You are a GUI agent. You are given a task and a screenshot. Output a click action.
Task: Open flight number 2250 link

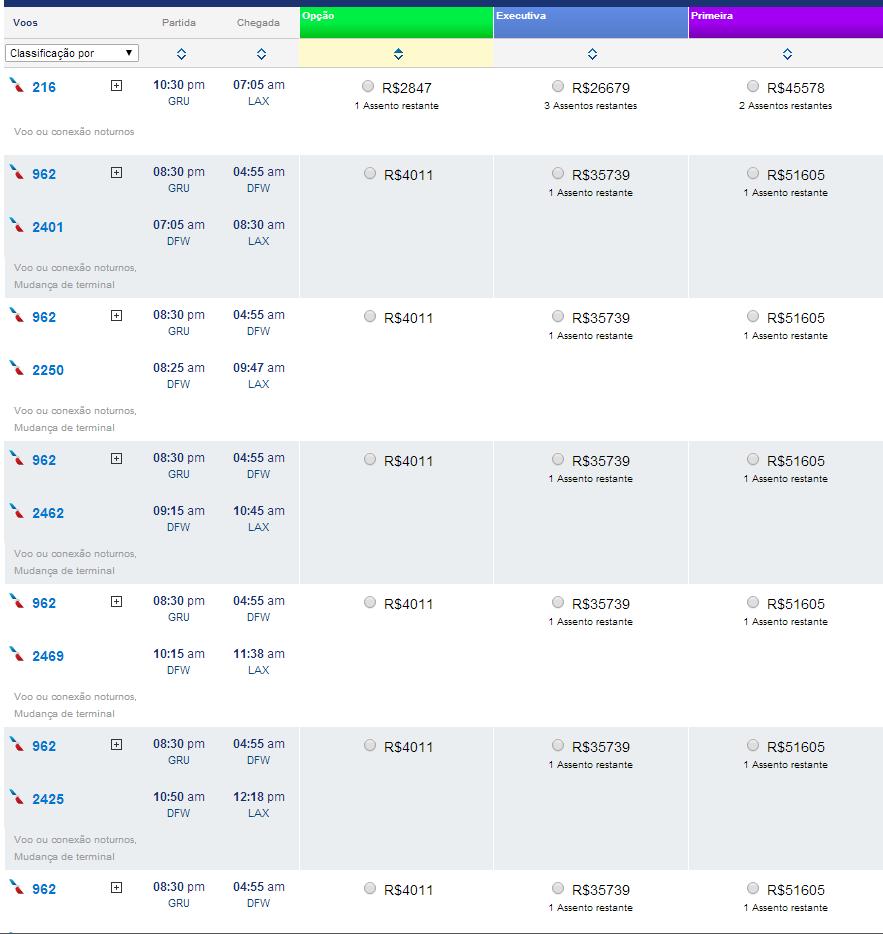[x=48, y=370]
